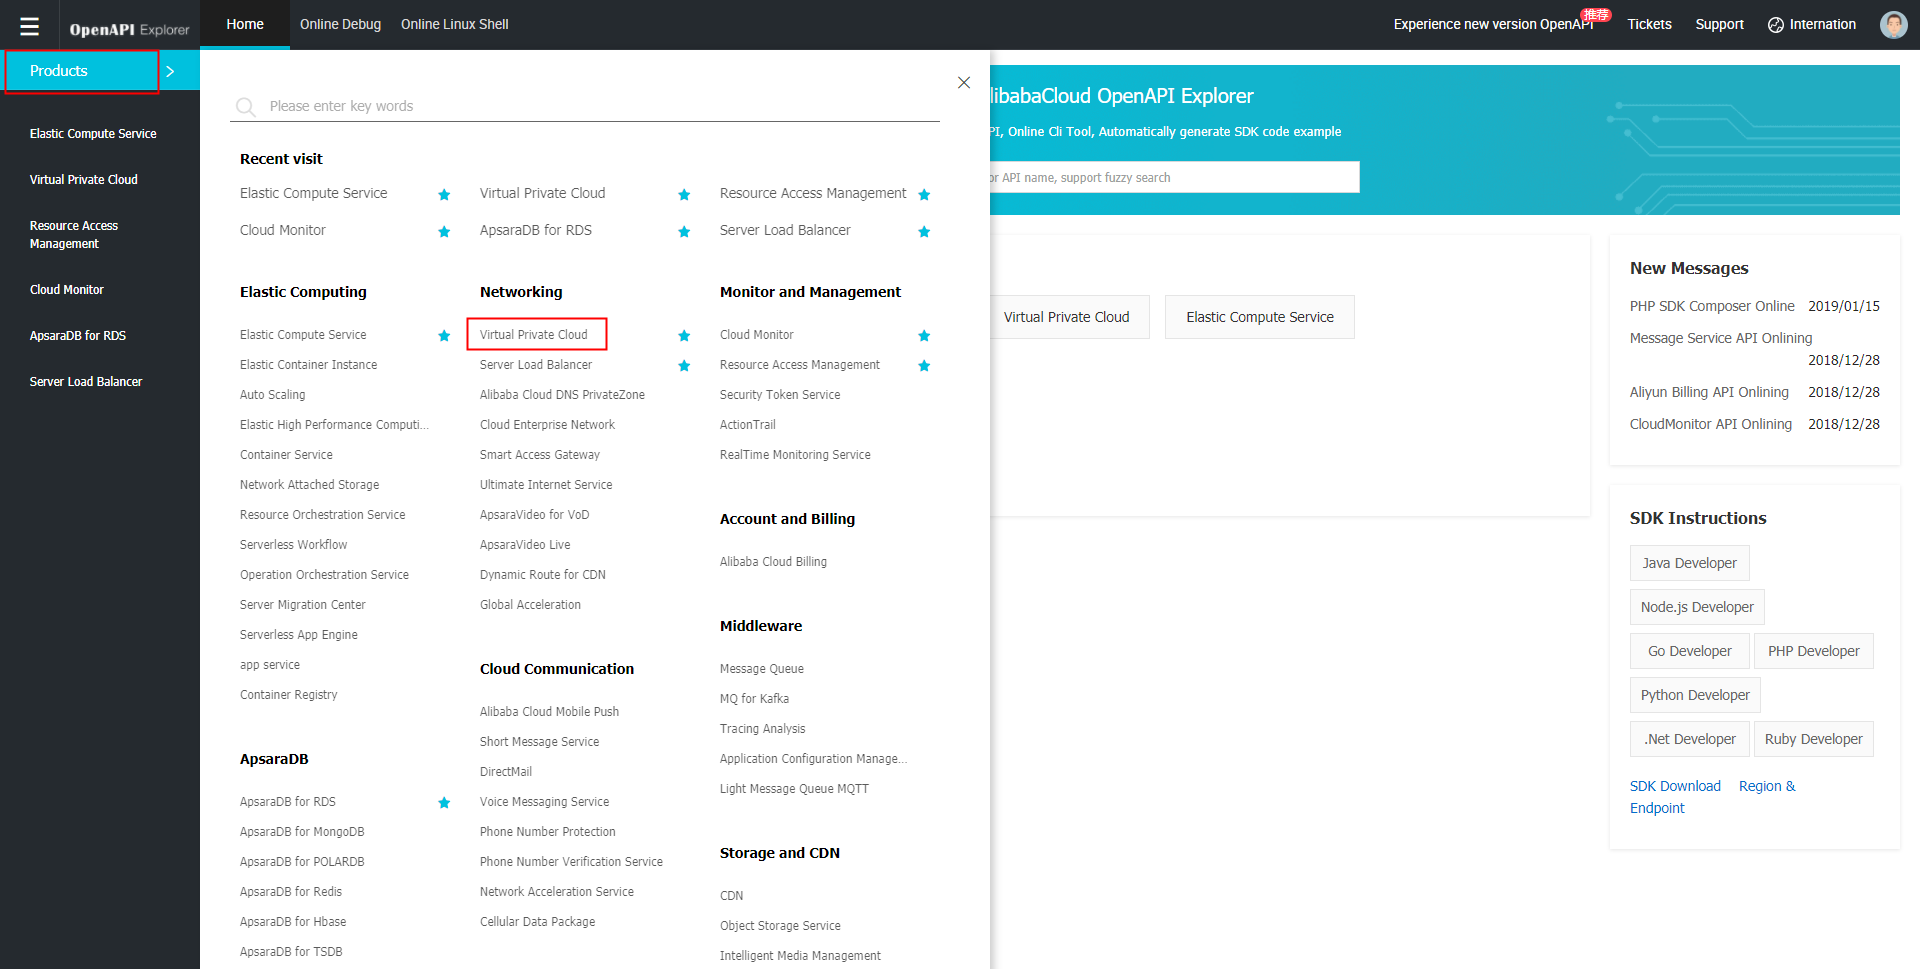Image resolution: width=1920 pixels, height=969 pixels.
Task: Open Go Developer SDK instructions
Action: tap(1690, 651)
